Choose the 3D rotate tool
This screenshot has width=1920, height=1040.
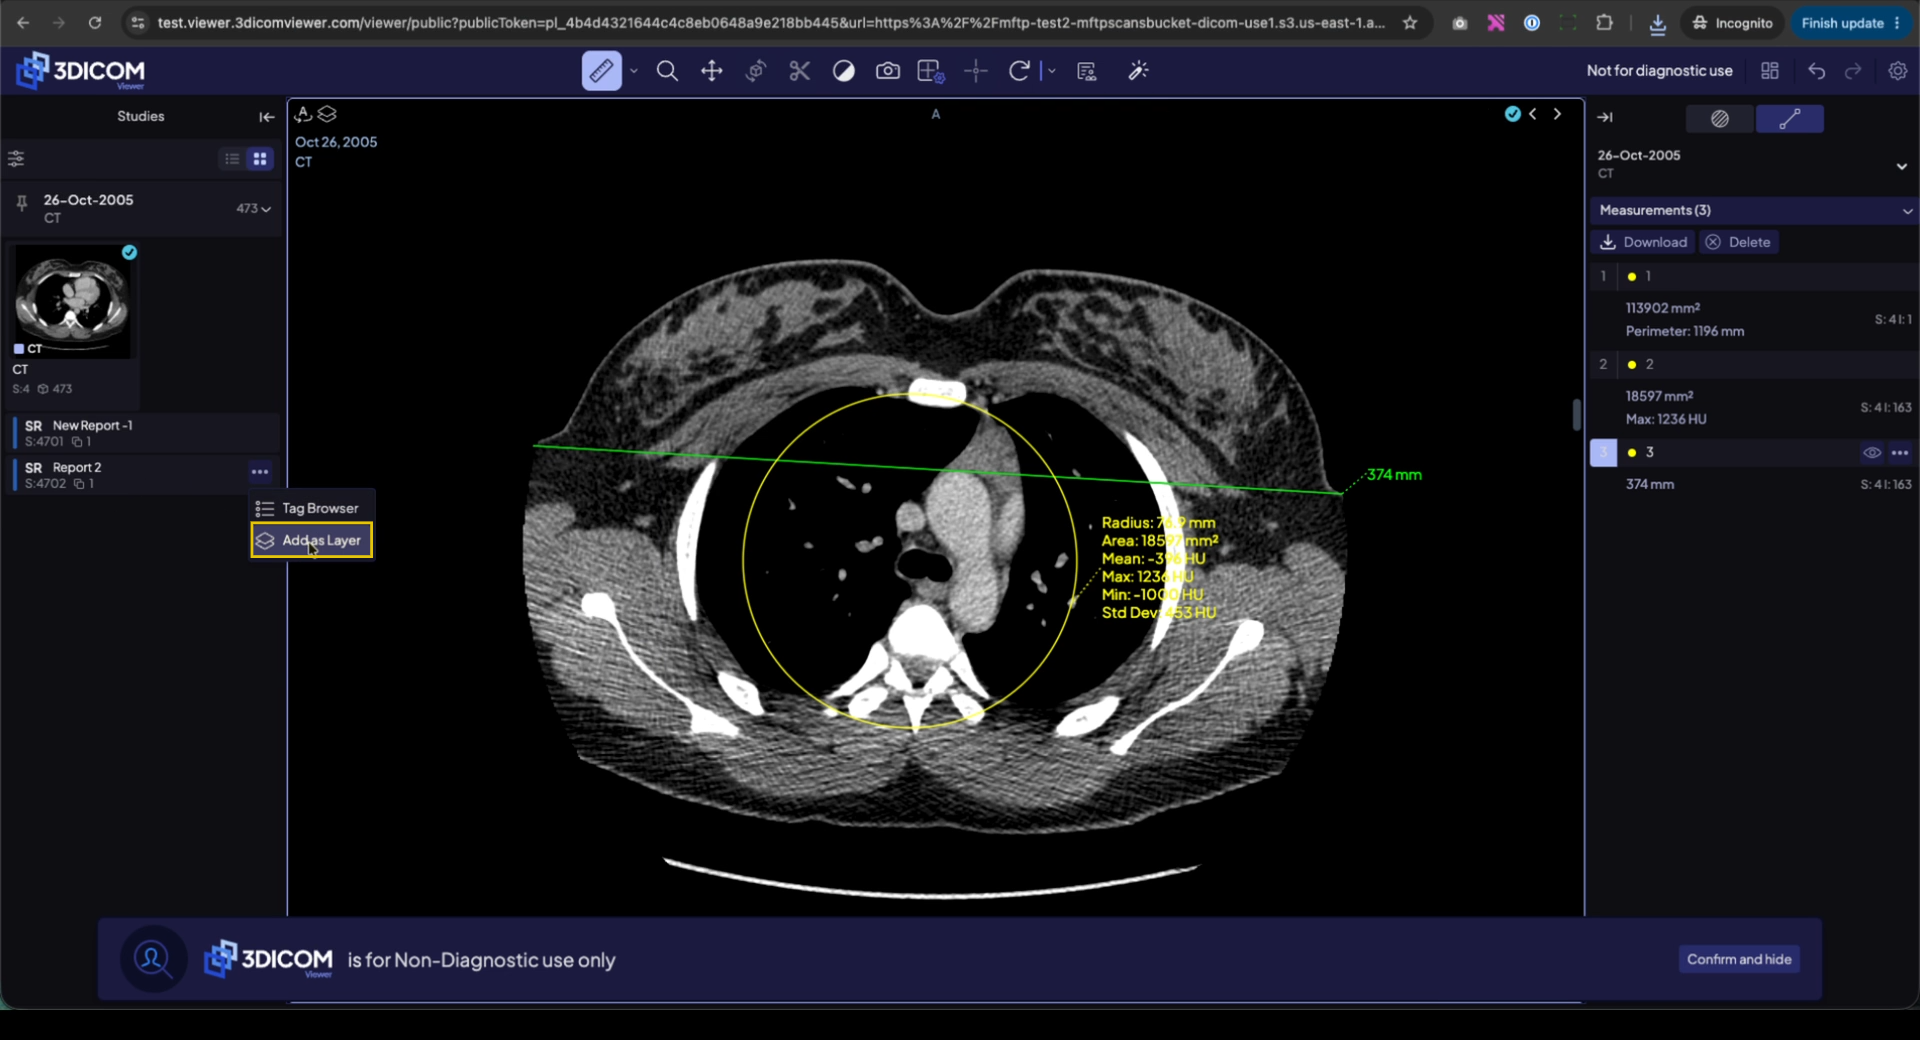click(756, 71)
